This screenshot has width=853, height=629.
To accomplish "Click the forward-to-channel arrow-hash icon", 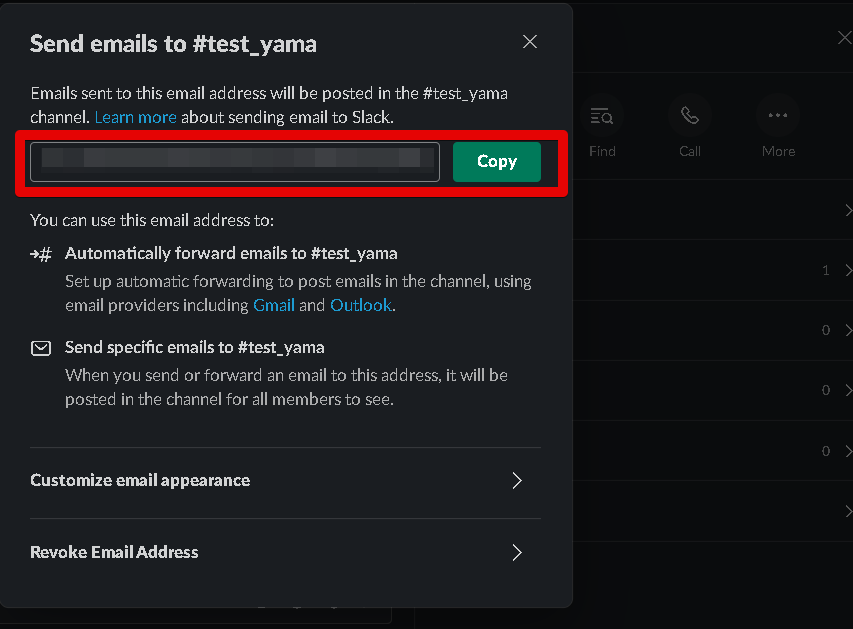I will tap(41, 253).
